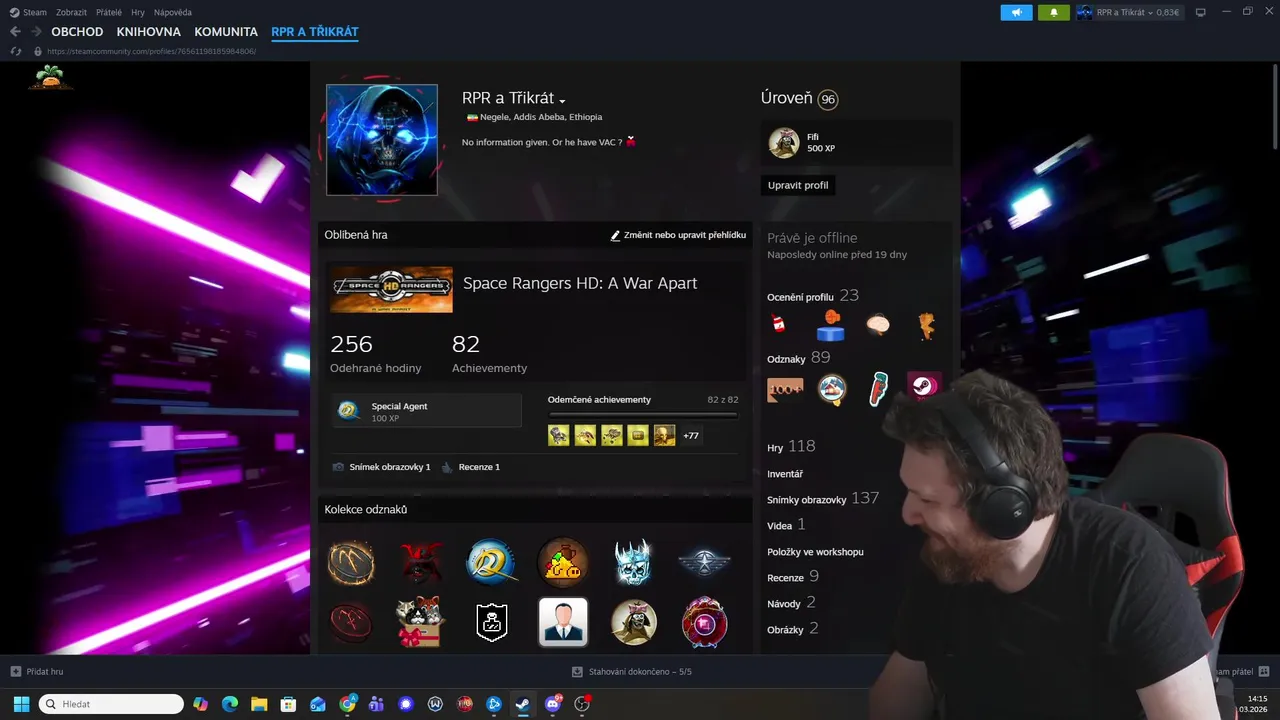This screenshot has width=1280, height=720.
Task: Open the Fifi 500 XP featured badge
Action: click(x=857, y=143)
